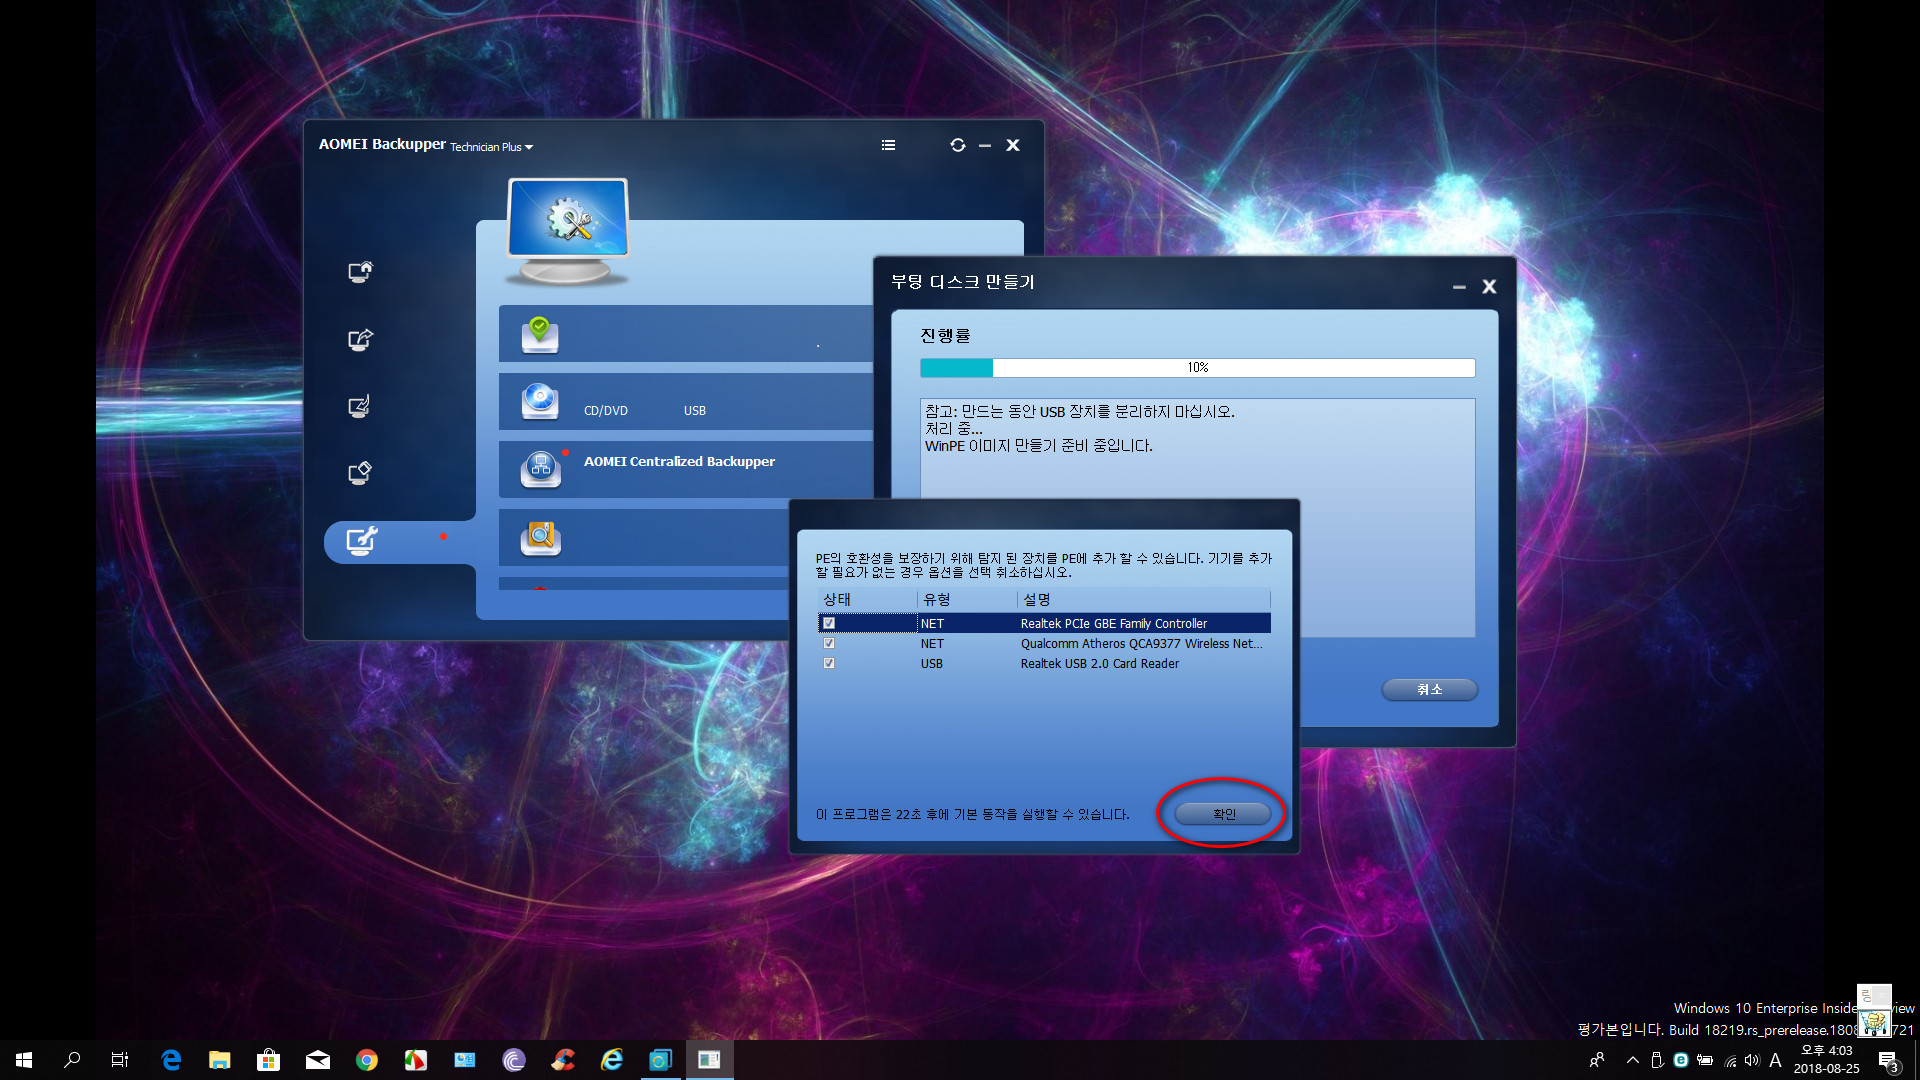Image resolution: width=1920 pixels, height=1080 pixels.
Task: Open File Explorer from taskbar
Action: coord(220,1060)
